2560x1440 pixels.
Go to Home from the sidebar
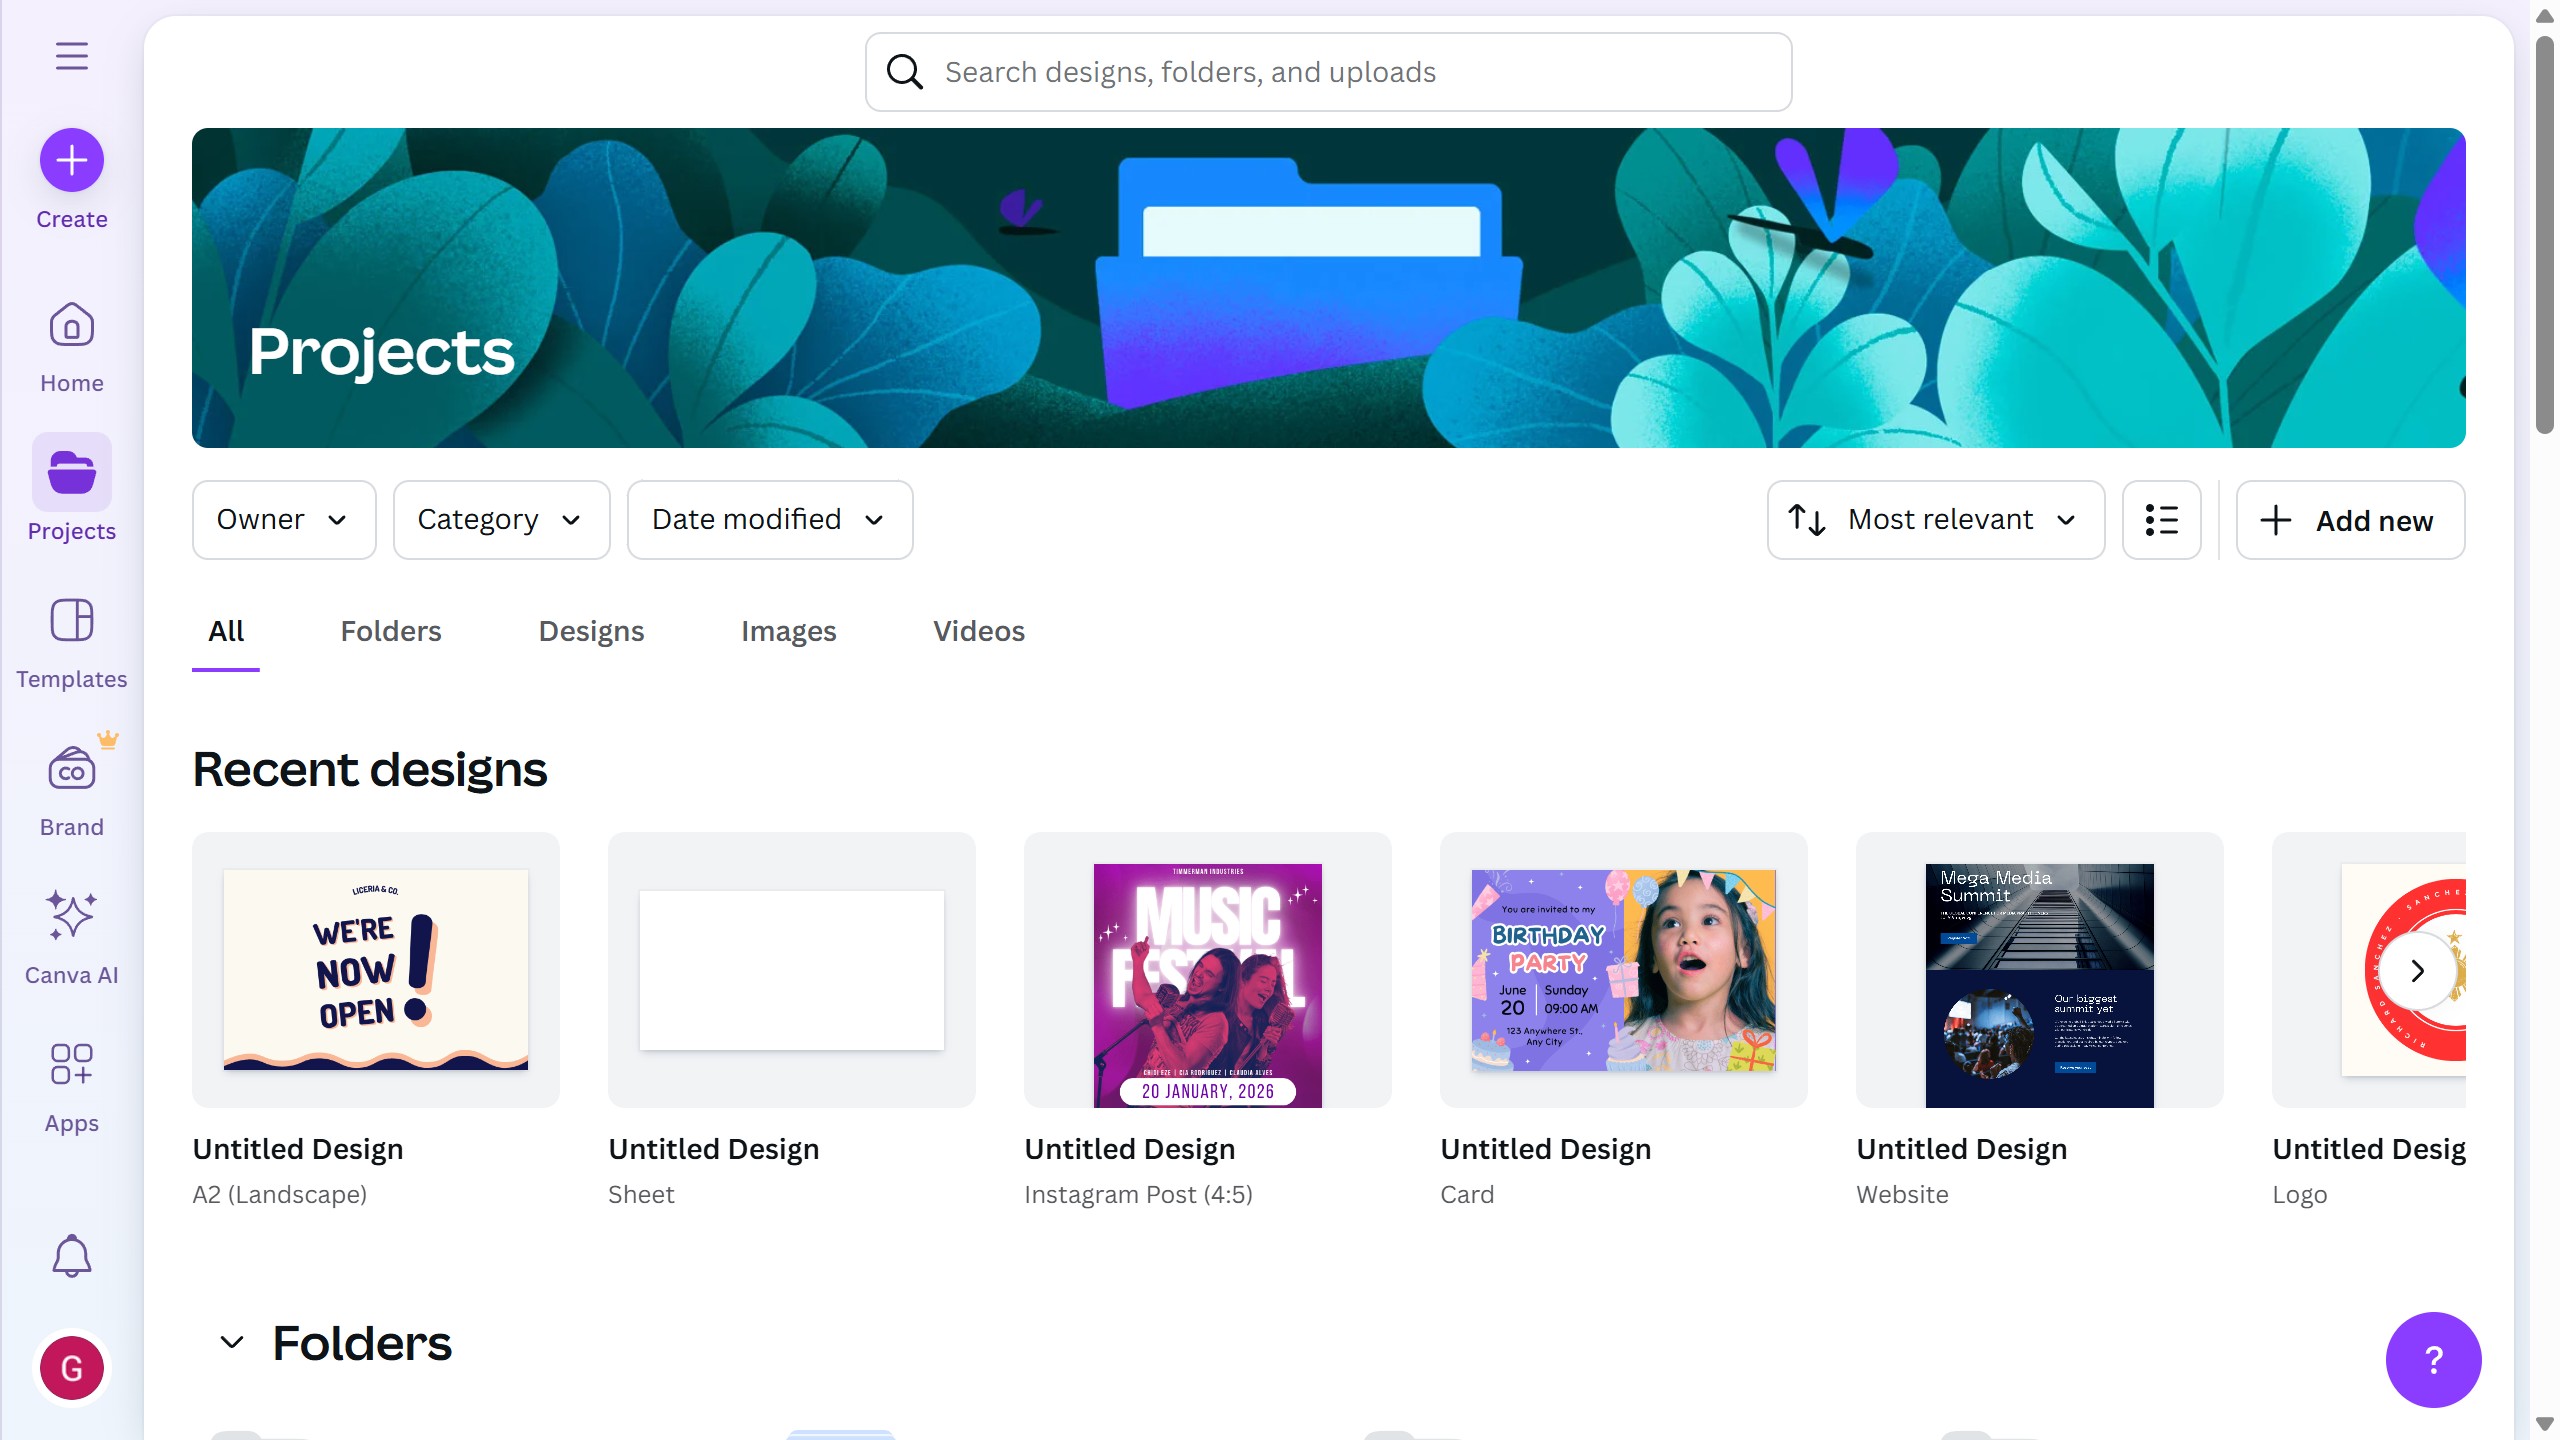[x=70, y=345]
